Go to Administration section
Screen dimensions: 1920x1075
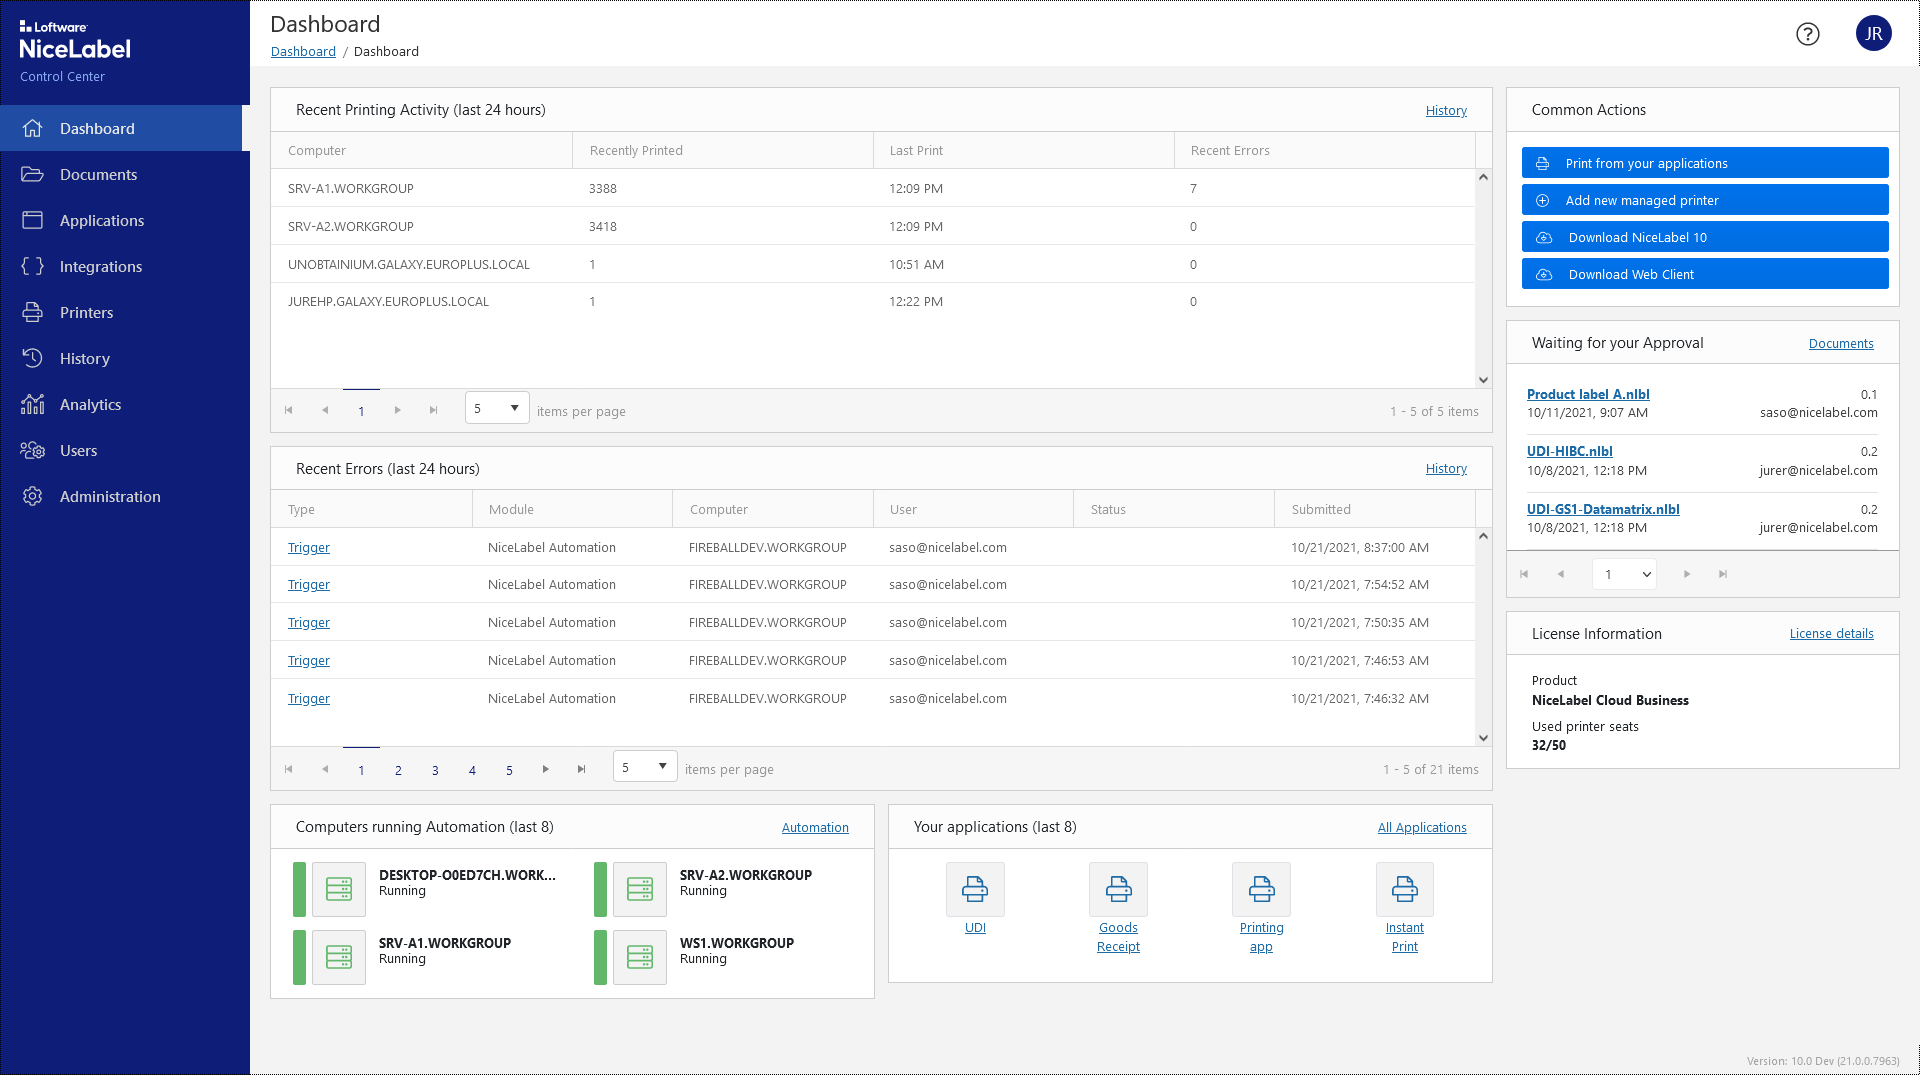click(x=110, y=496)
